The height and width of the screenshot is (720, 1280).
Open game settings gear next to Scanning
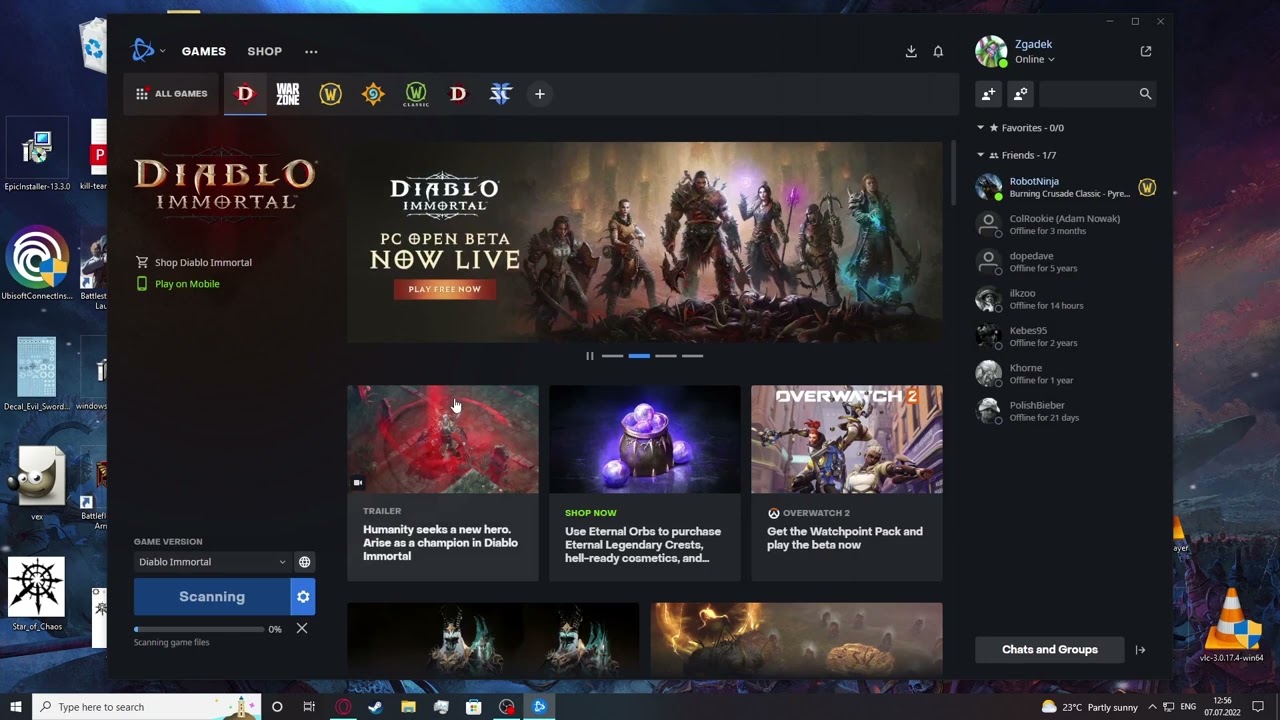click(x=303, y=597)
